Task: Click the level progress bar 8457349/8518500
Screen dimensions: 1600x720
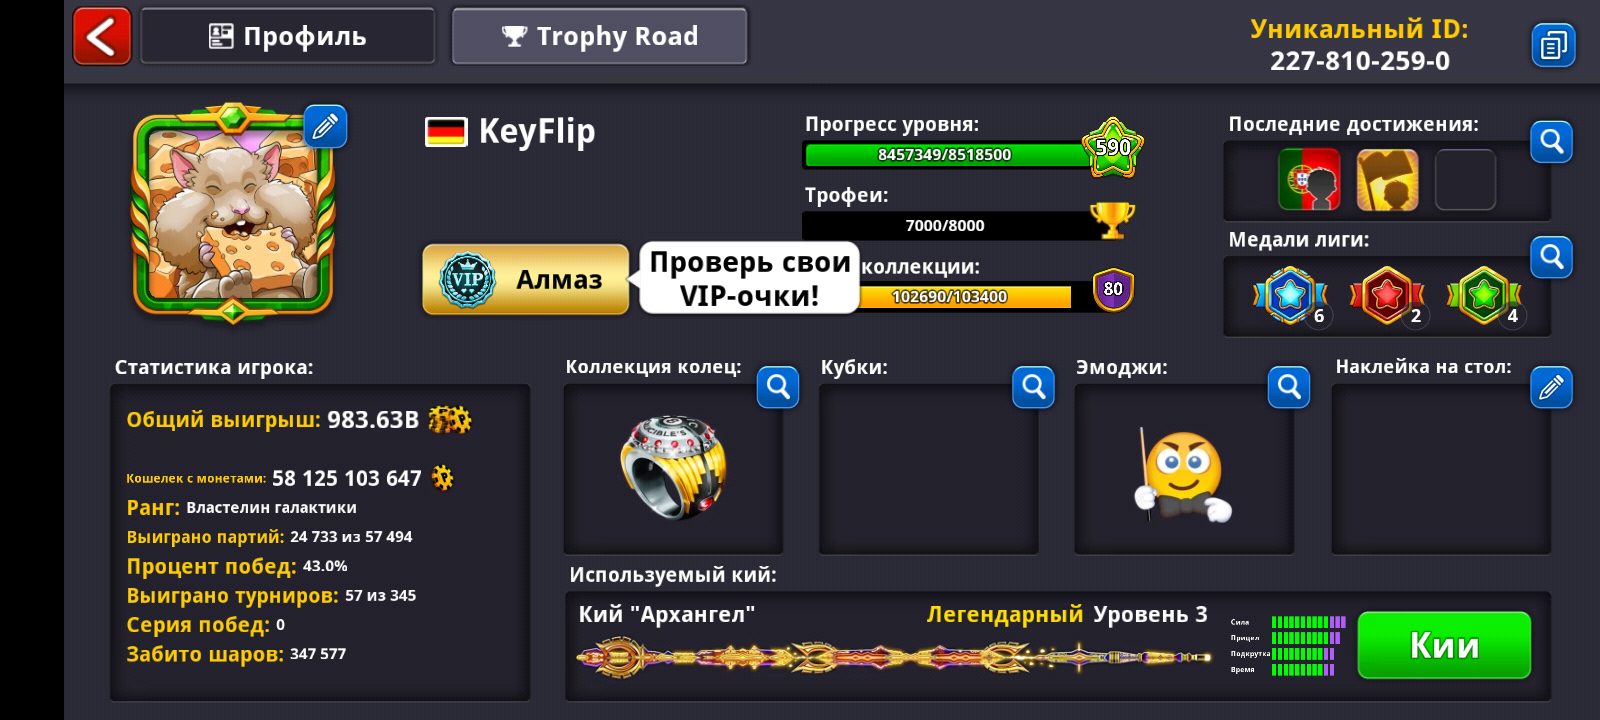Action: pyautogui.click(x=945, y=154)
